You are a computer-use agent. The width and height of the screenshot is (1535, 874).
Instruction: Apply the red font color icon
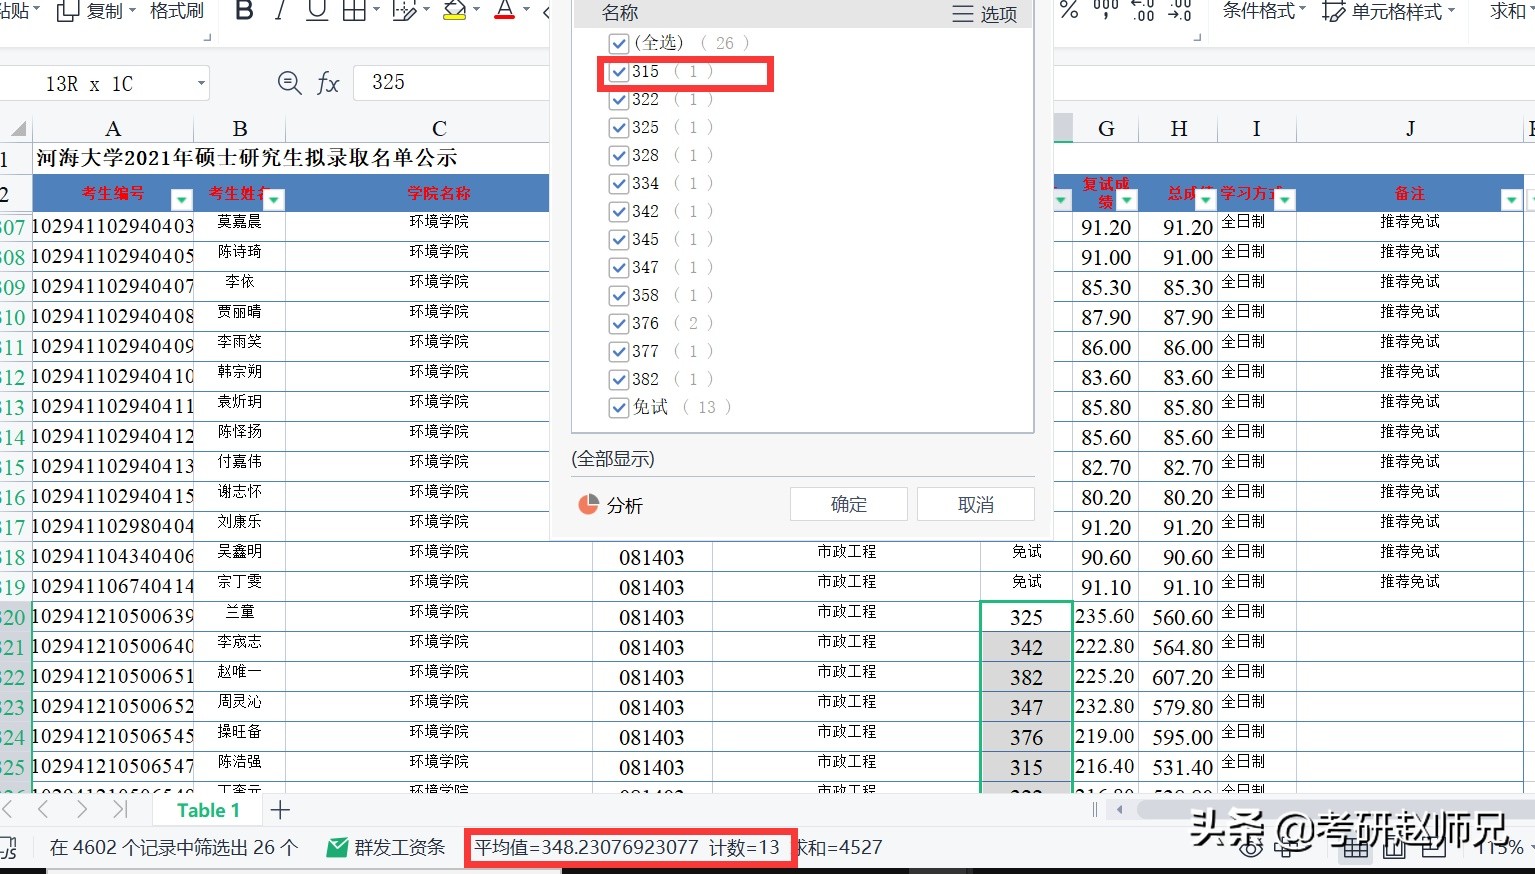tap(505, 12)
